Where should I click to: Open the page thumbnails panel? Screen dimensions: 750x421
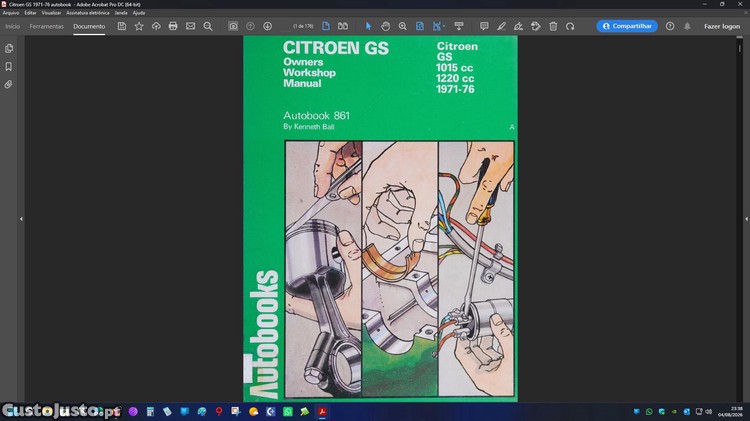[x=9, y=48]
